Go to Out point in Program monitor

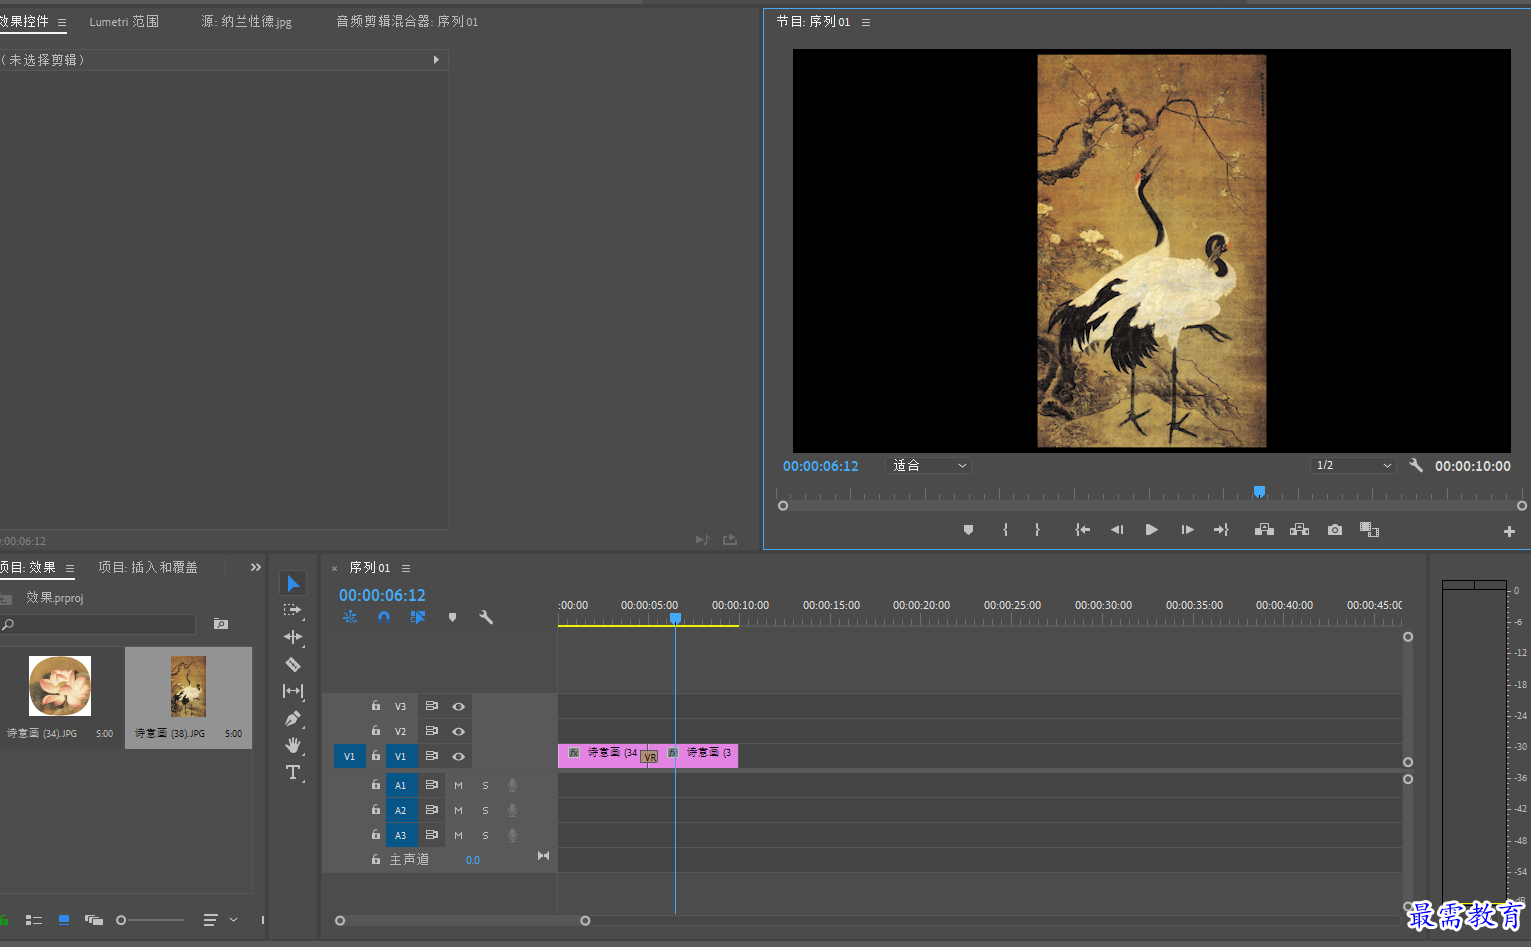(1221, 530)
